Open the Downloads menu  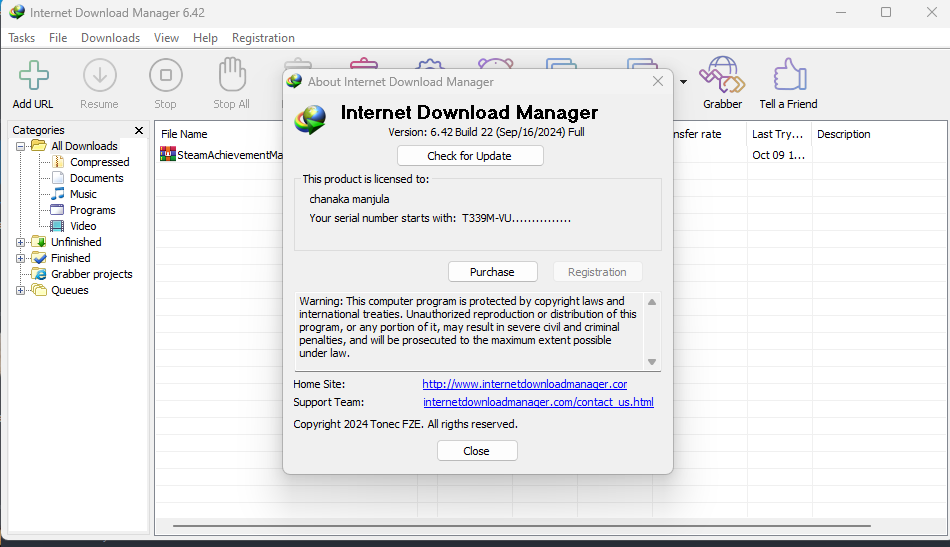[x=110, y=38]
